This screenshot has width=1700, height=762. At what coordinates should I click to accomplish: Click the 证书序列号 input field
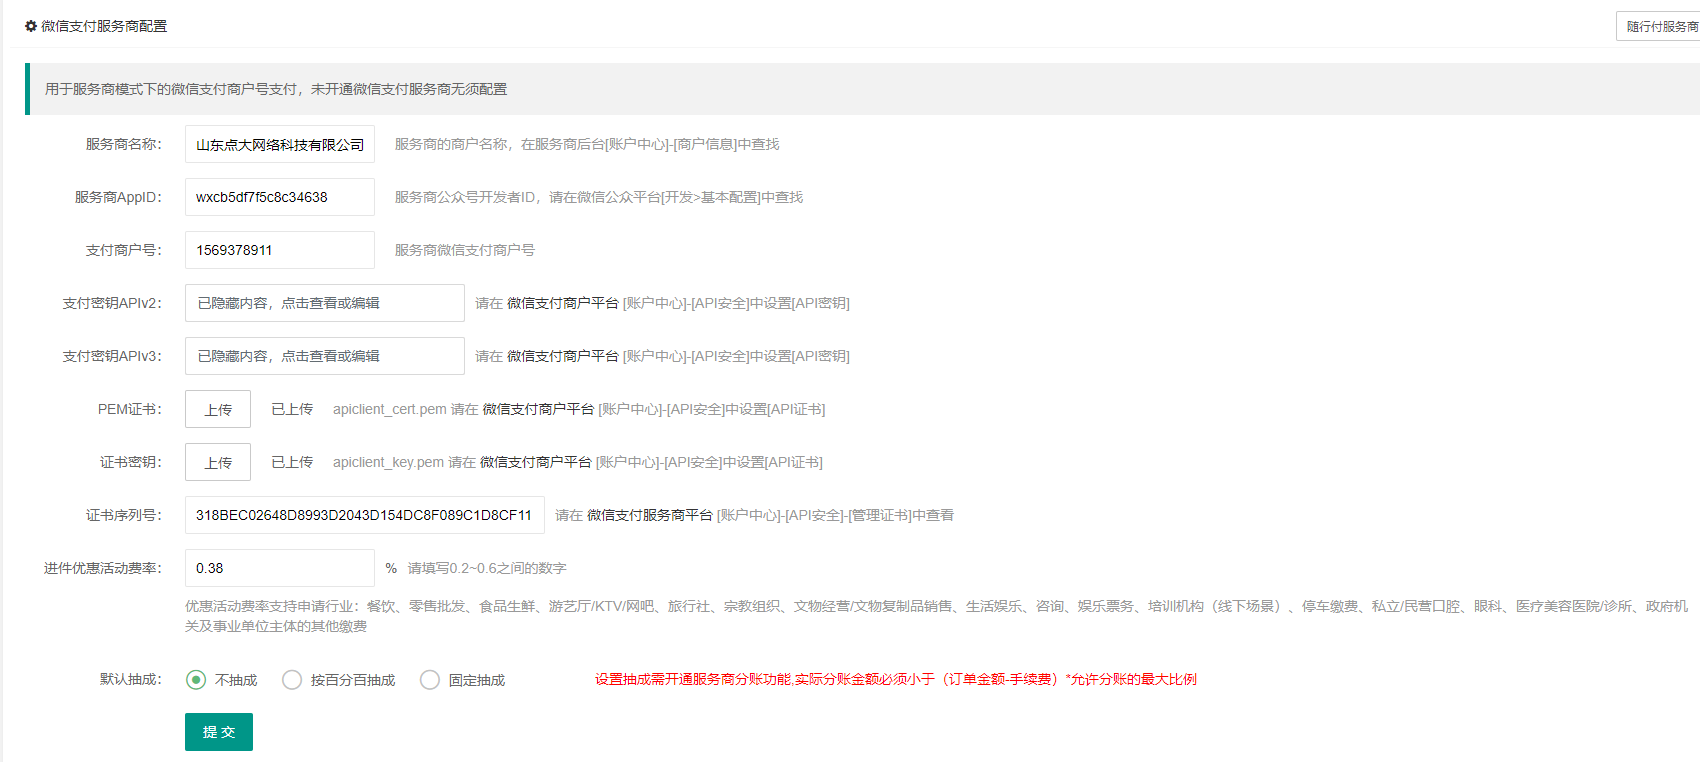pos(365,515)
